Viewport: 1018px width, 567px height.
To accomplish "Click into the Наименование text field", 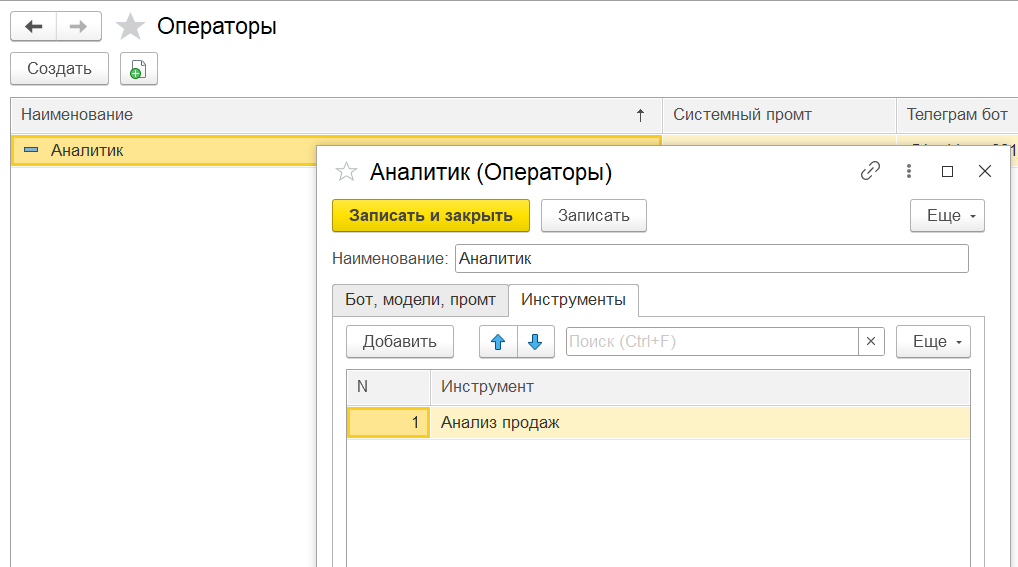I will point(711,259).
